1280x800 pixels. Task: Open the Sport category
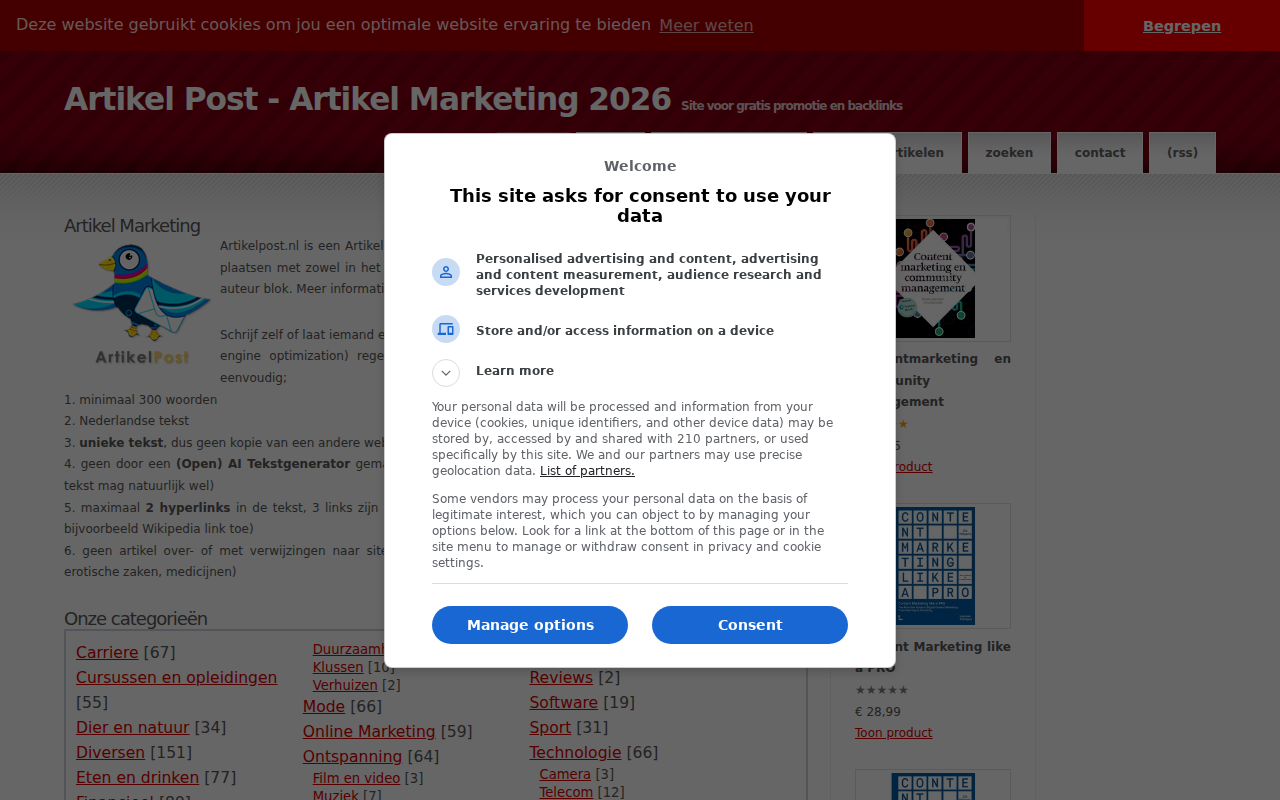(550, 727)
